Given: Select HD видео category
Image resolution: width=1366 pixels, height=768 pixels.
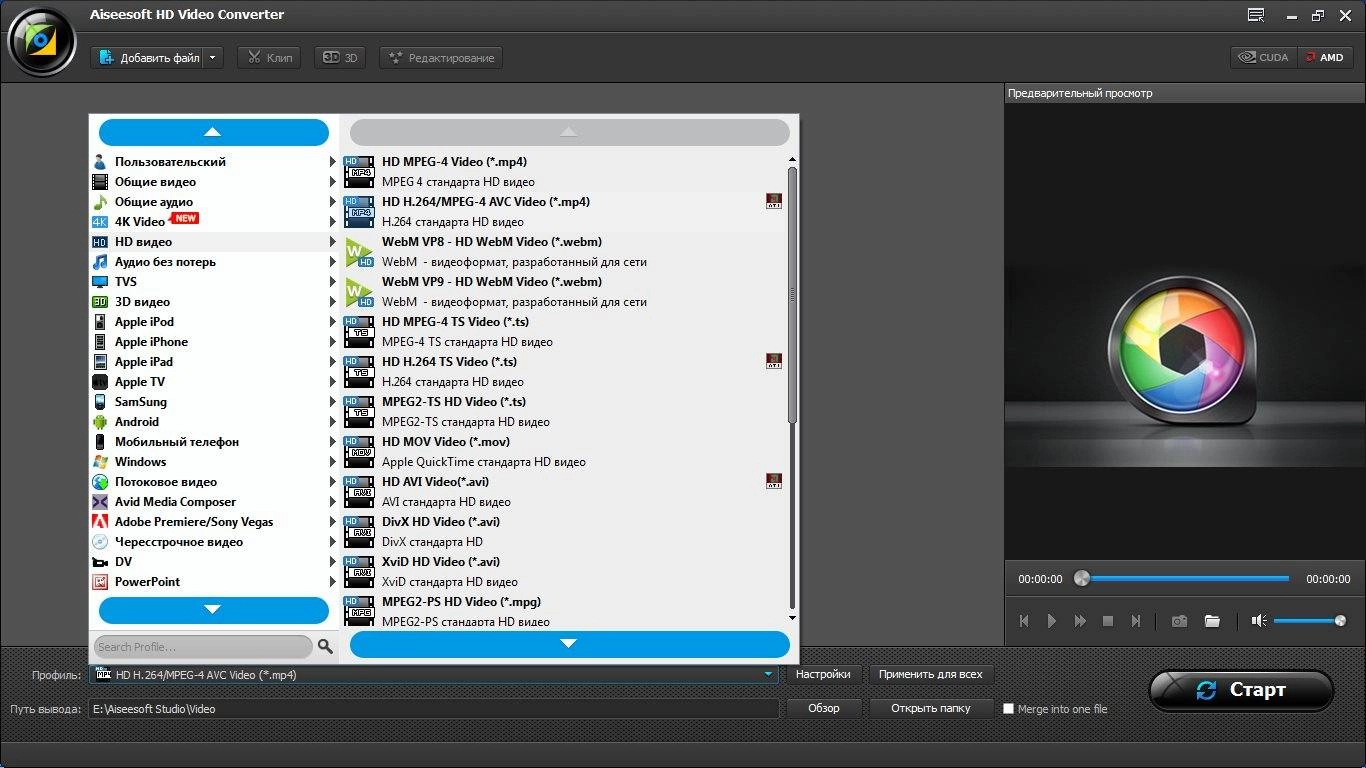Looking at the screenshot, I should coord(214,242).
